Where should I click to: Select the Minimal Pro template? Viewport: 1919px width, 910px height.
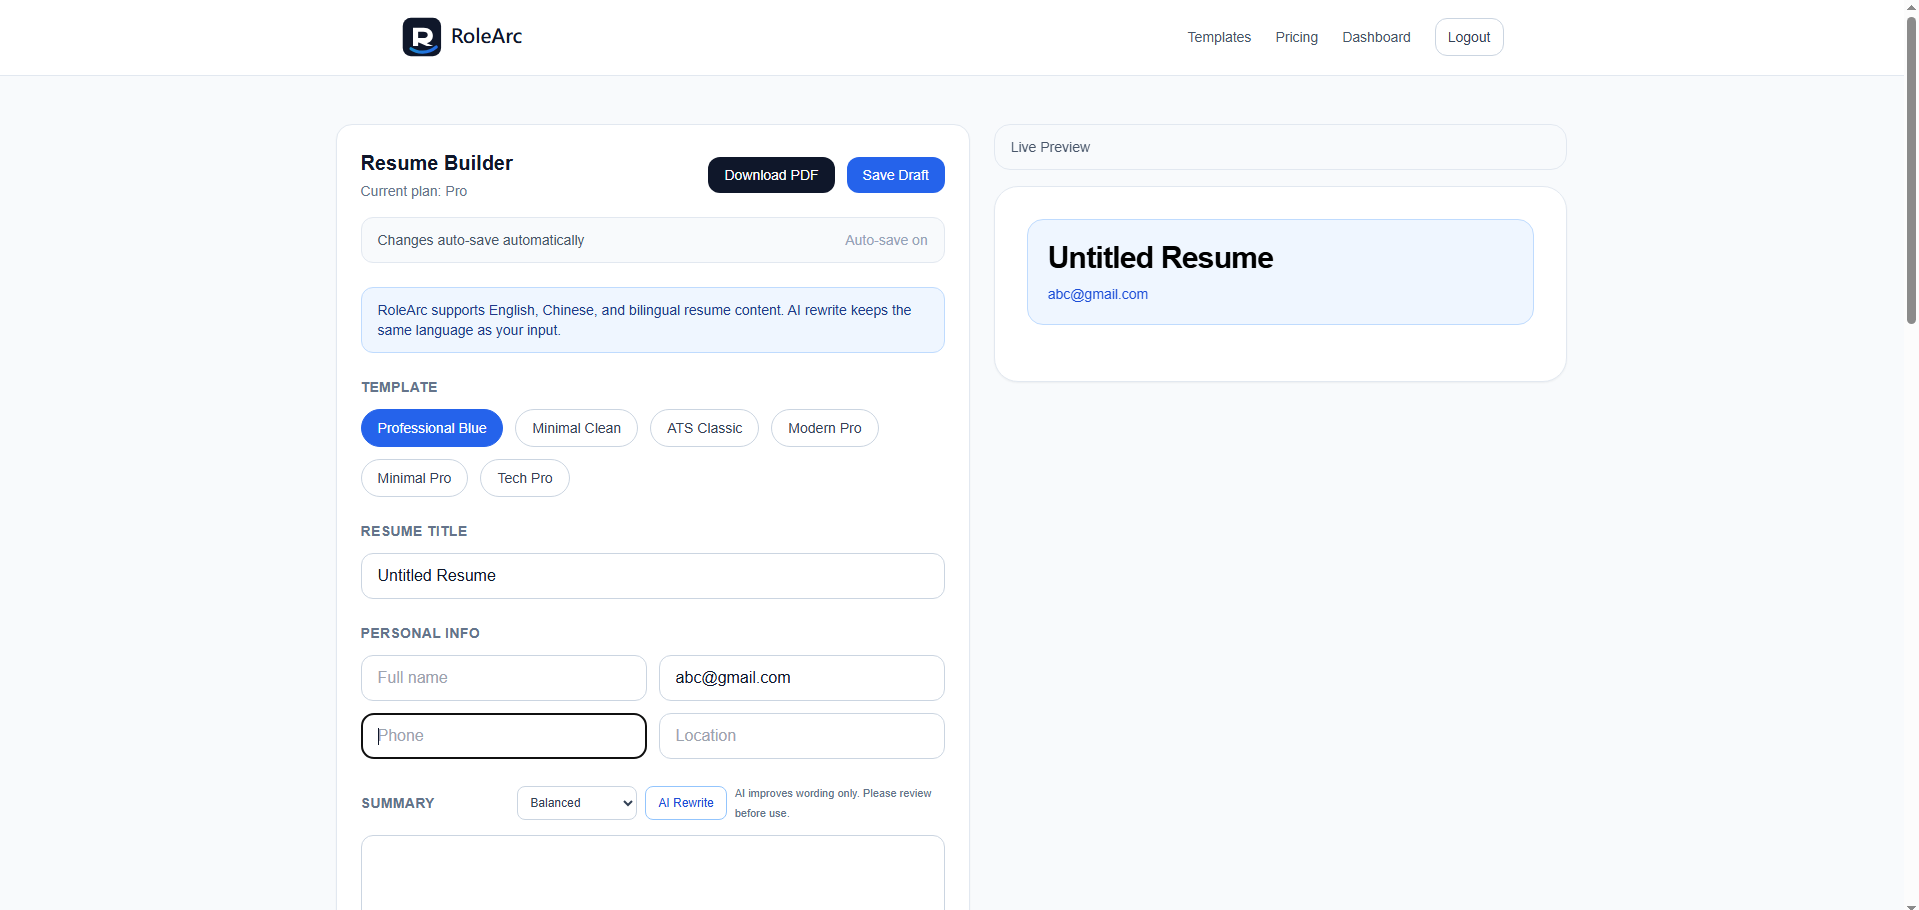tap(414, 478)
